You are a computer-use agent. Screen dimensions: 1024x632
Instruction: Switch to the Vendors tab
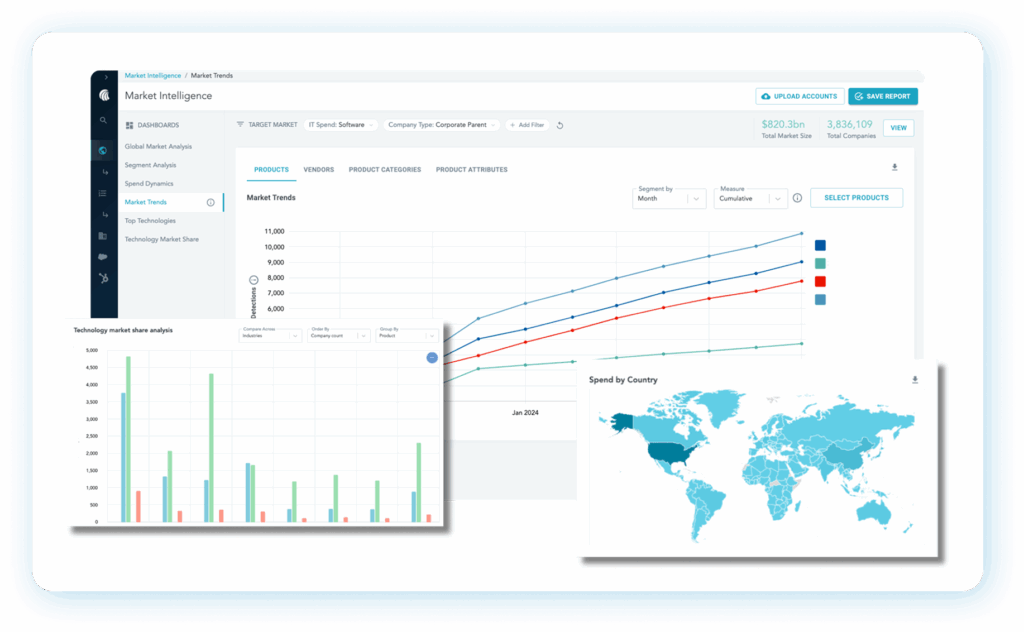pyautogui.click(x=318, y=170)
